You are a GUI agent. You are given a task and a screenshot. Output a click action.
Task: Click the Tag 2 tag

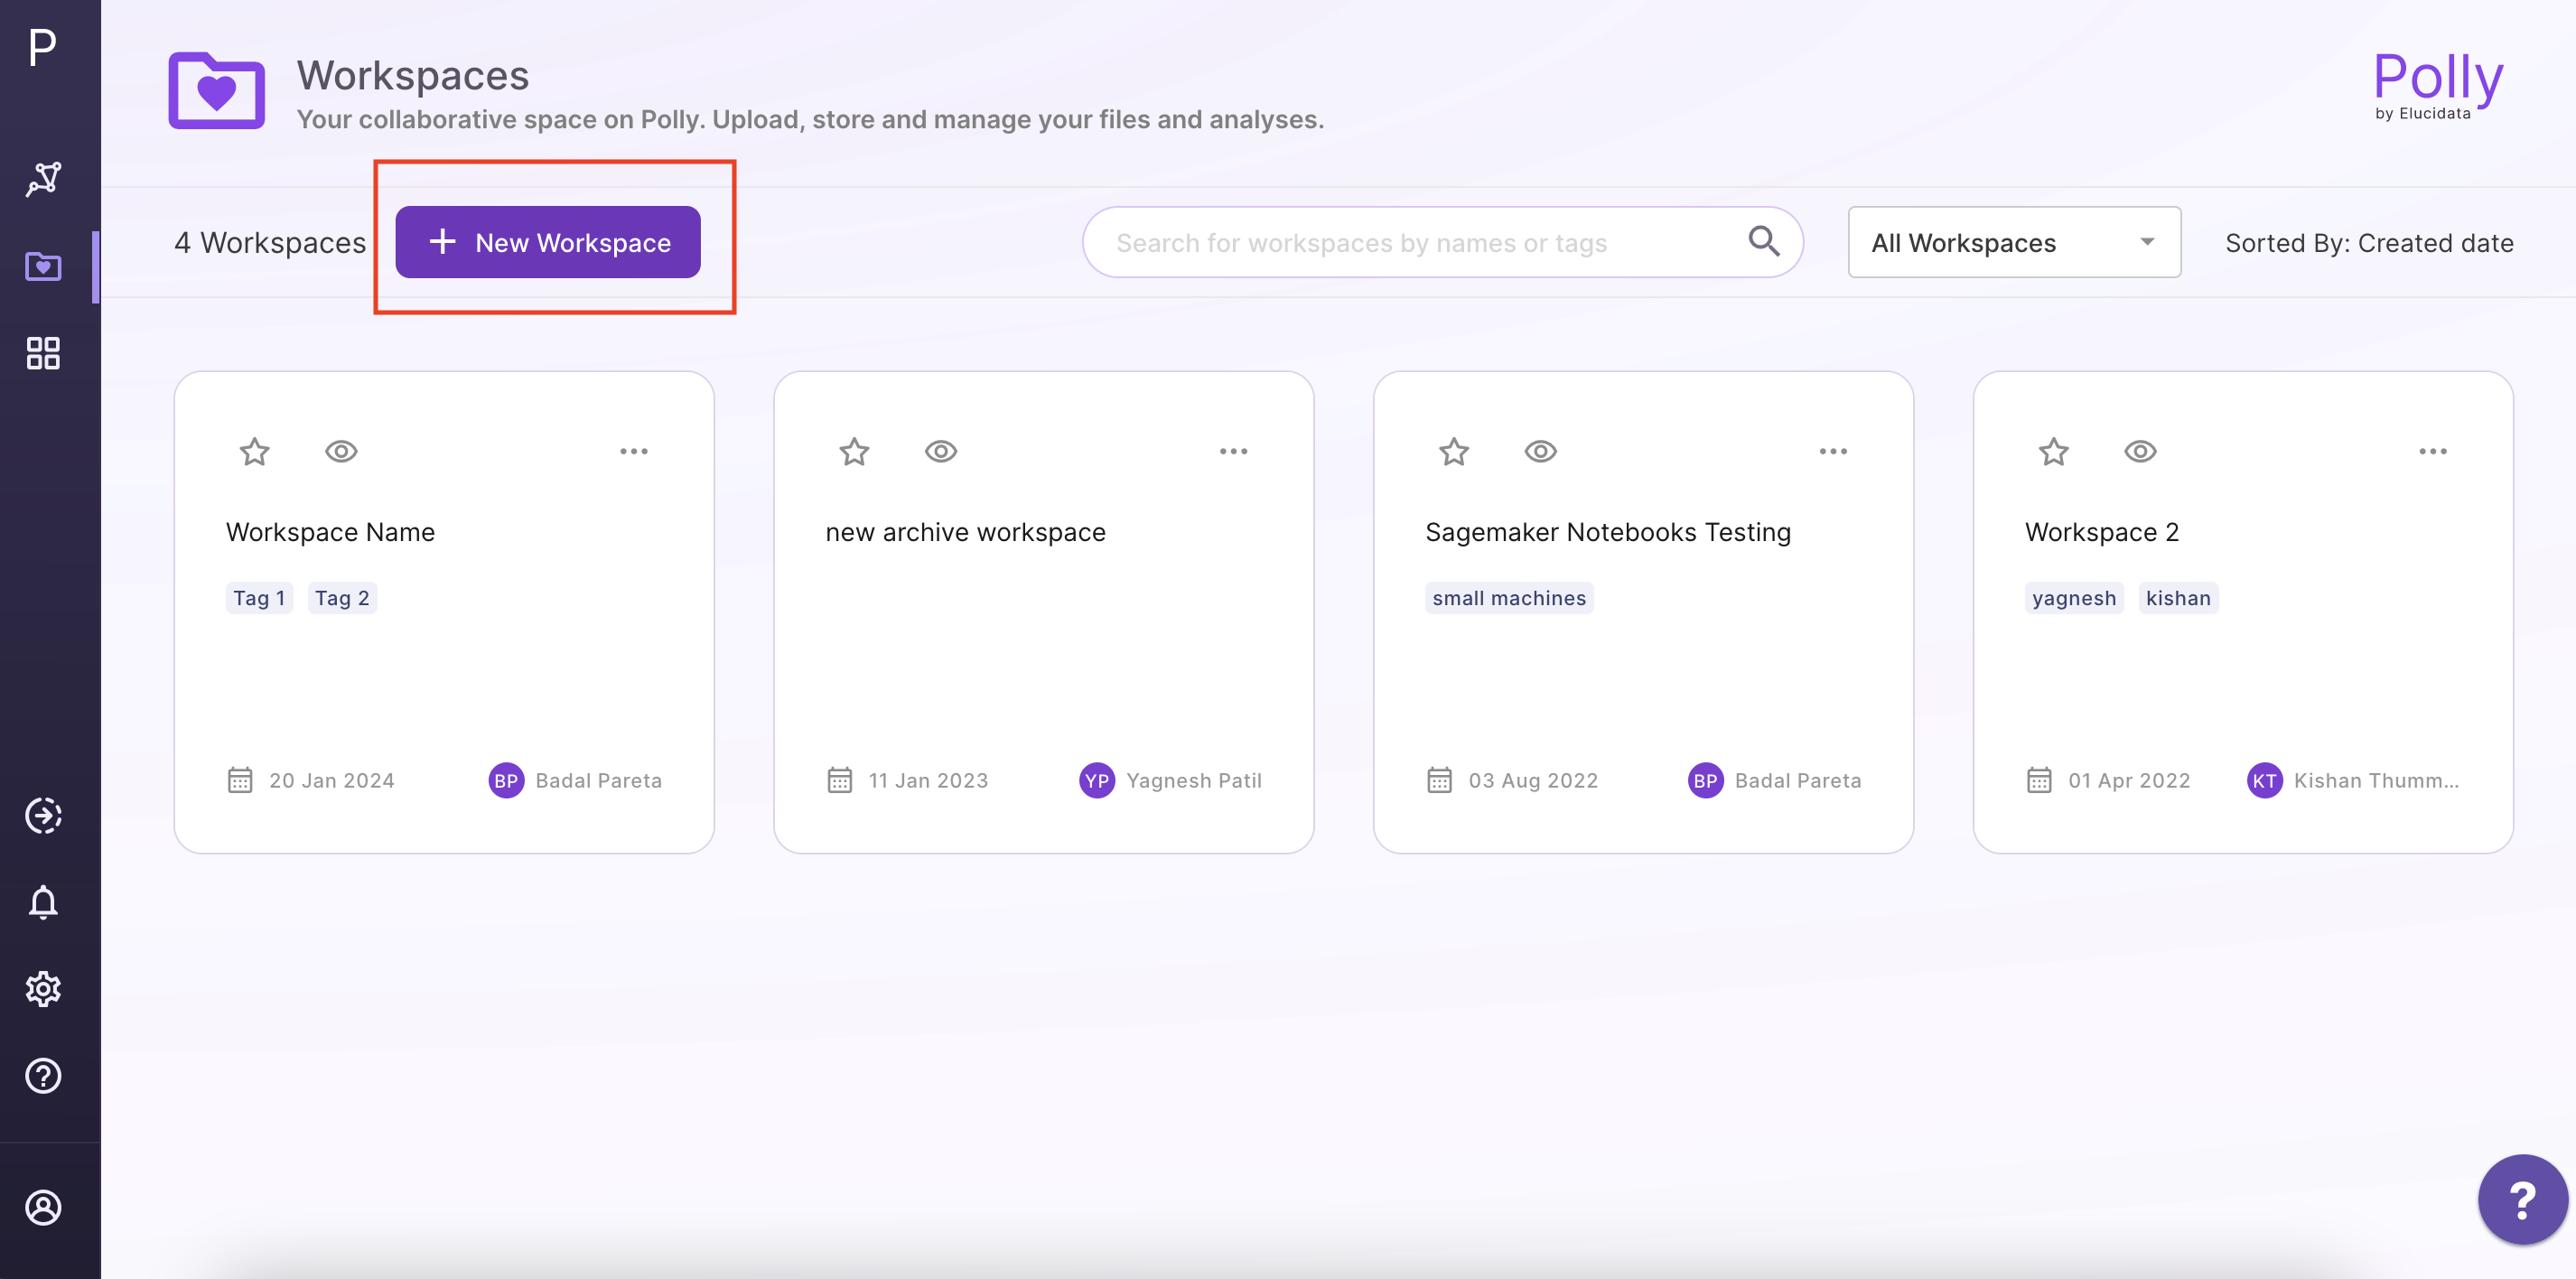pyautogui.click(x=342, y=598)
